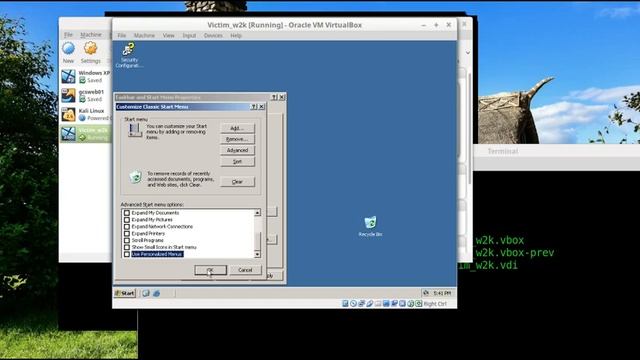This screenshot has height=360, width=640.
Task: Click hard disk activity status icon
Action: (345, 303)
